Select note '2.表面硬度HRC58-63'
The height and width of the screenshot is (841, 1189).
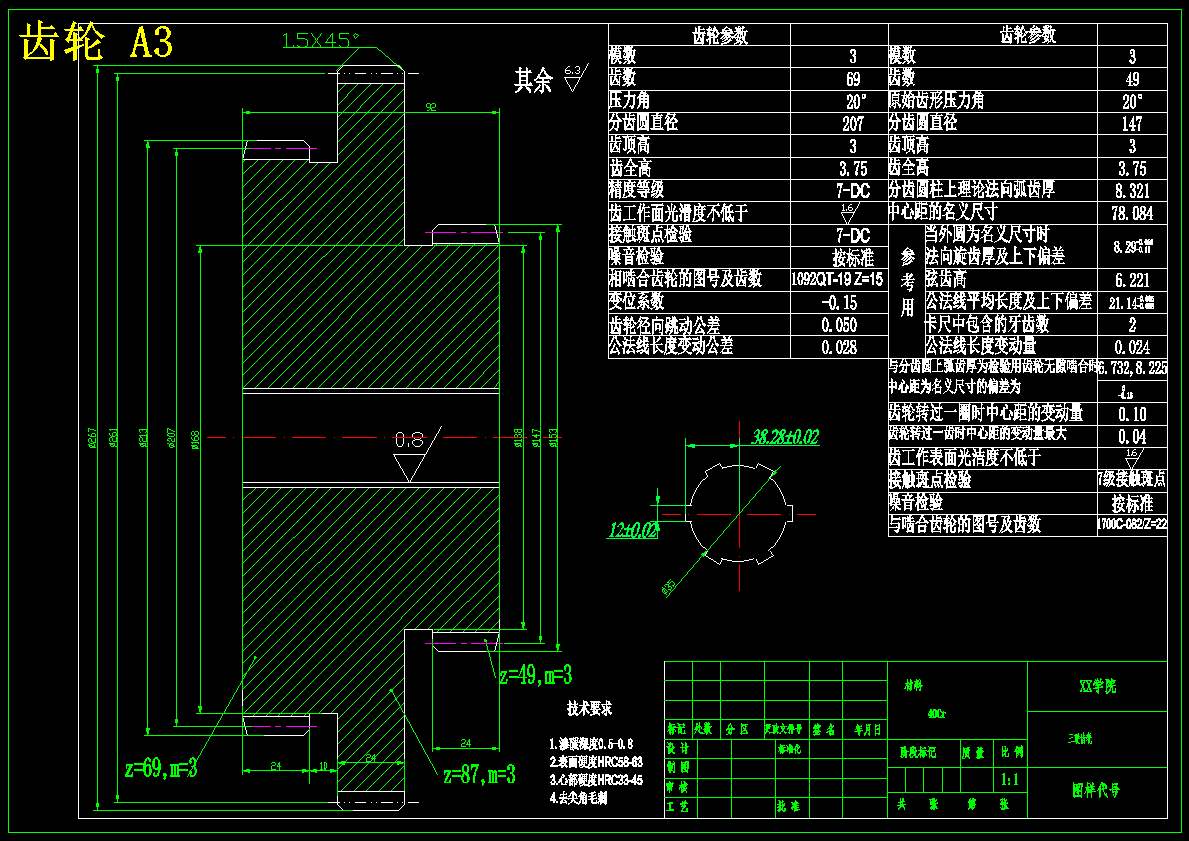click(596, 761)
